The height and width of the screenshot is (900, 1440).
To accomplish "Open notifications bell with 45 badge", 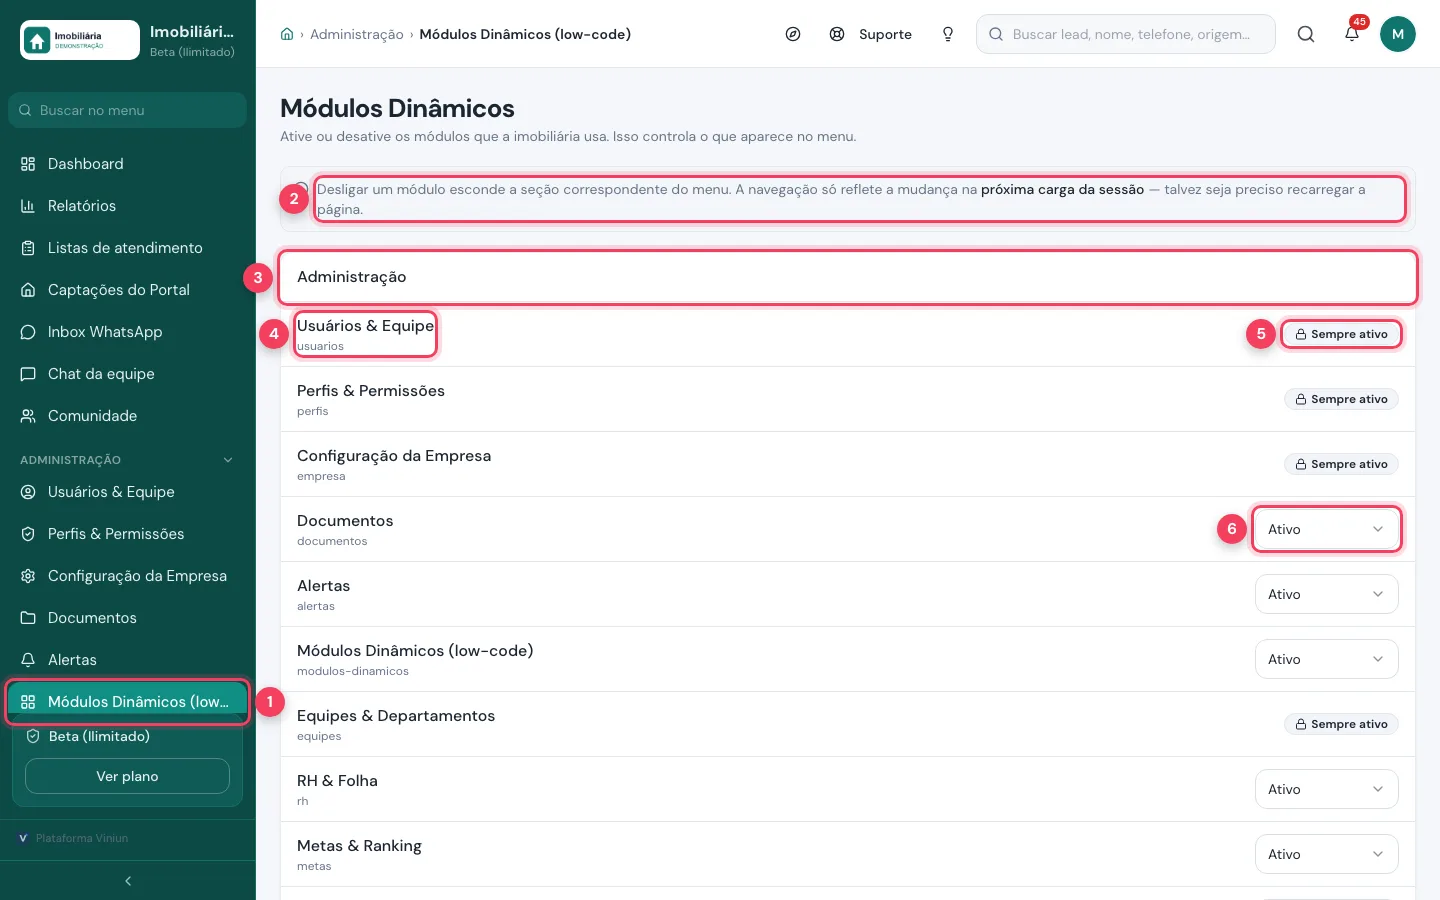I will point(1352,34).
